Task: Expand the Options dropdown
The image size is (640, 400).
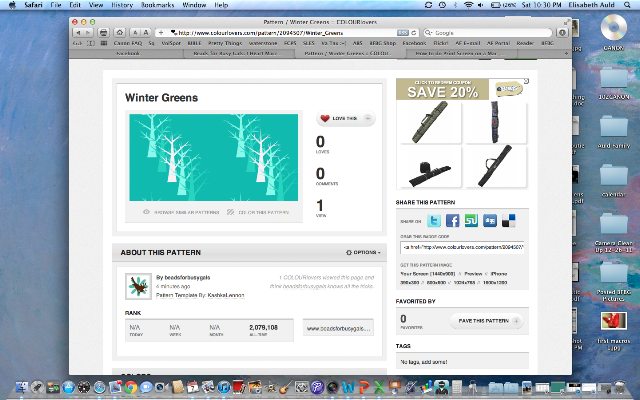Action: tap(363, 252)
